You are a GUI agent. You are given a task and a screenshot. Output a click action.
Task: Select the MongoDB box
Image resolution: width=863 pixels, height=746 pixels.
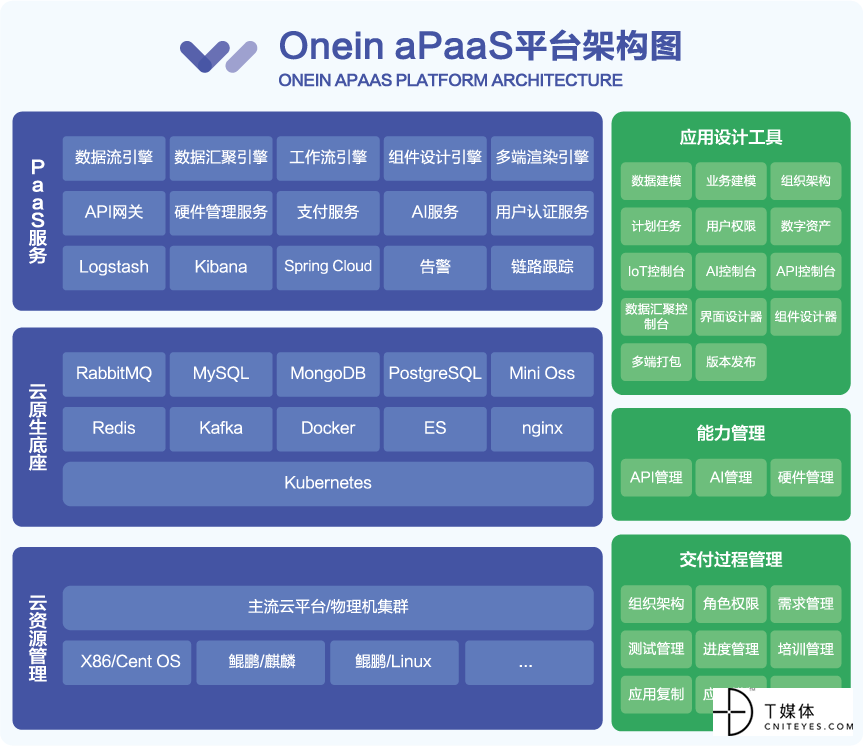coord(328,374)
